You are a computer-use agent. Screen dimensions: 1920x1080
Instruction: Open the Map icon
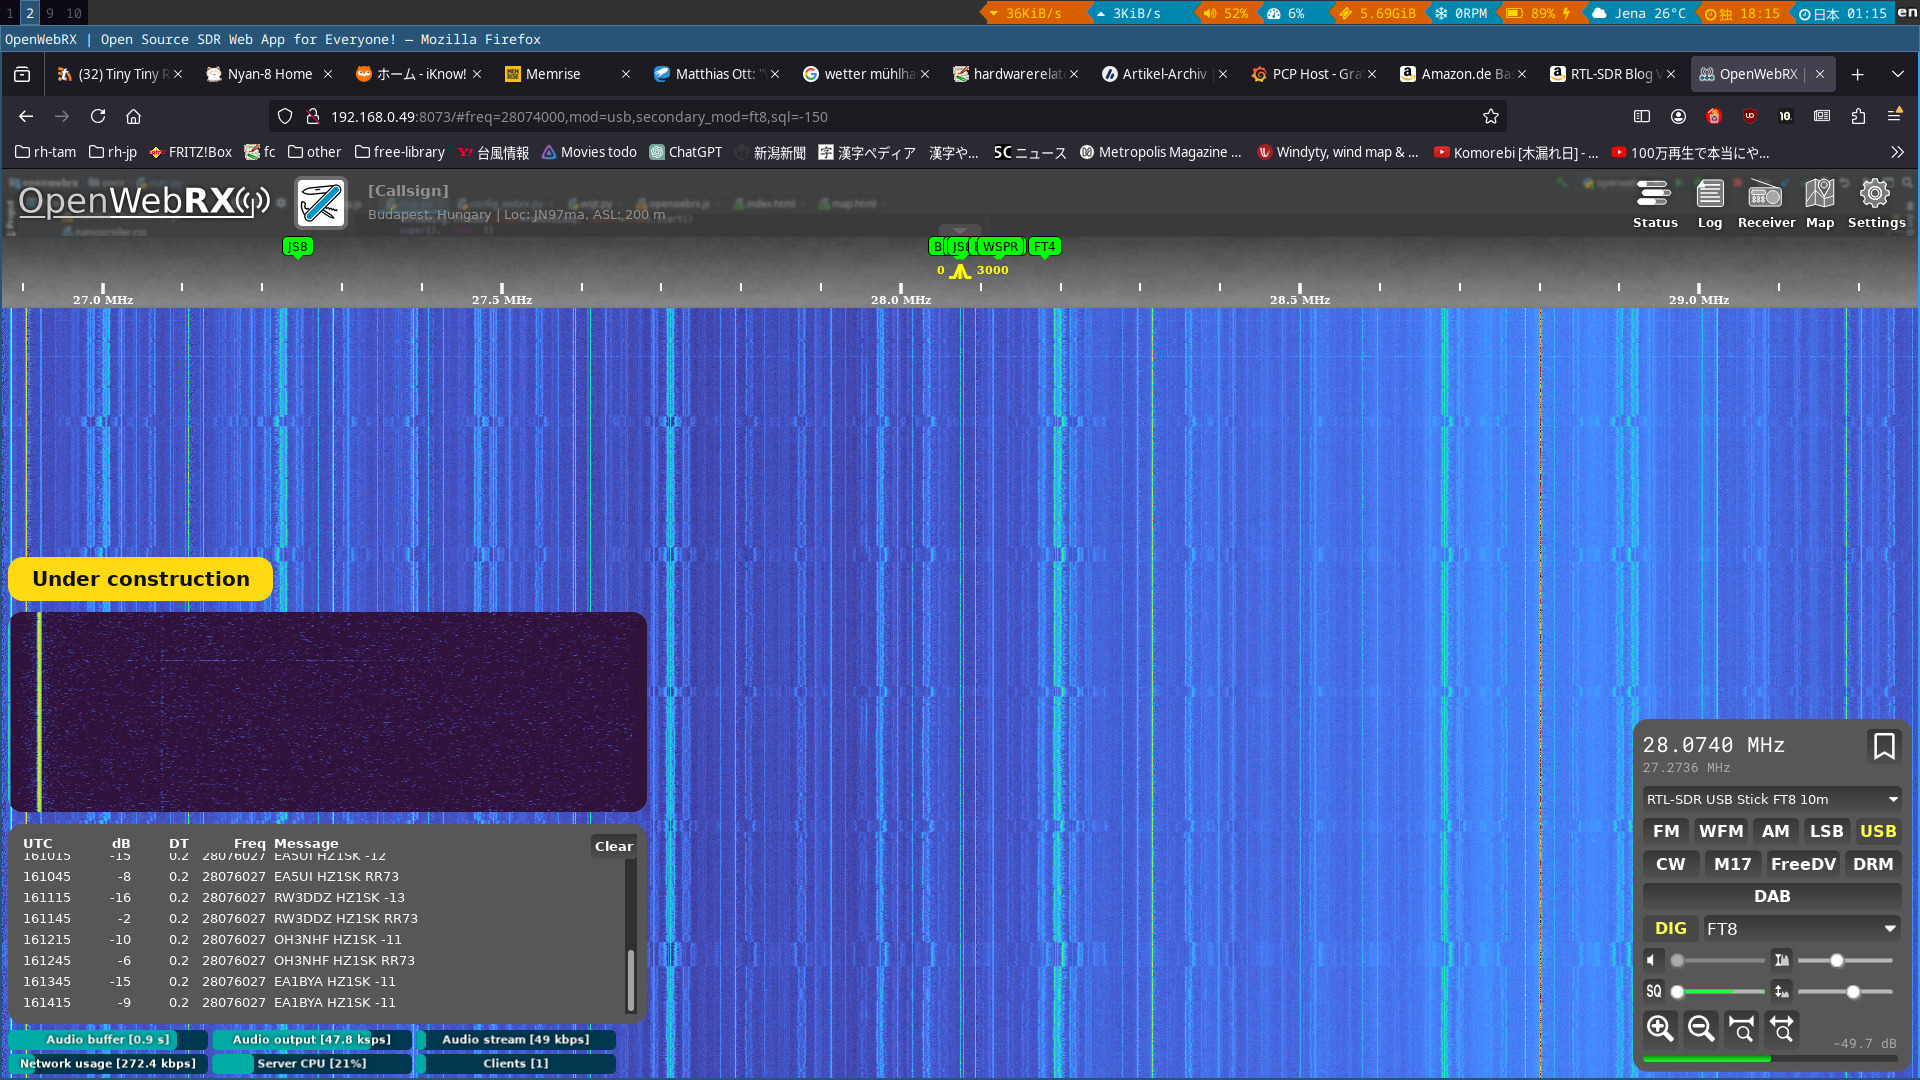pyautogui.click(x=1820, y=204)
